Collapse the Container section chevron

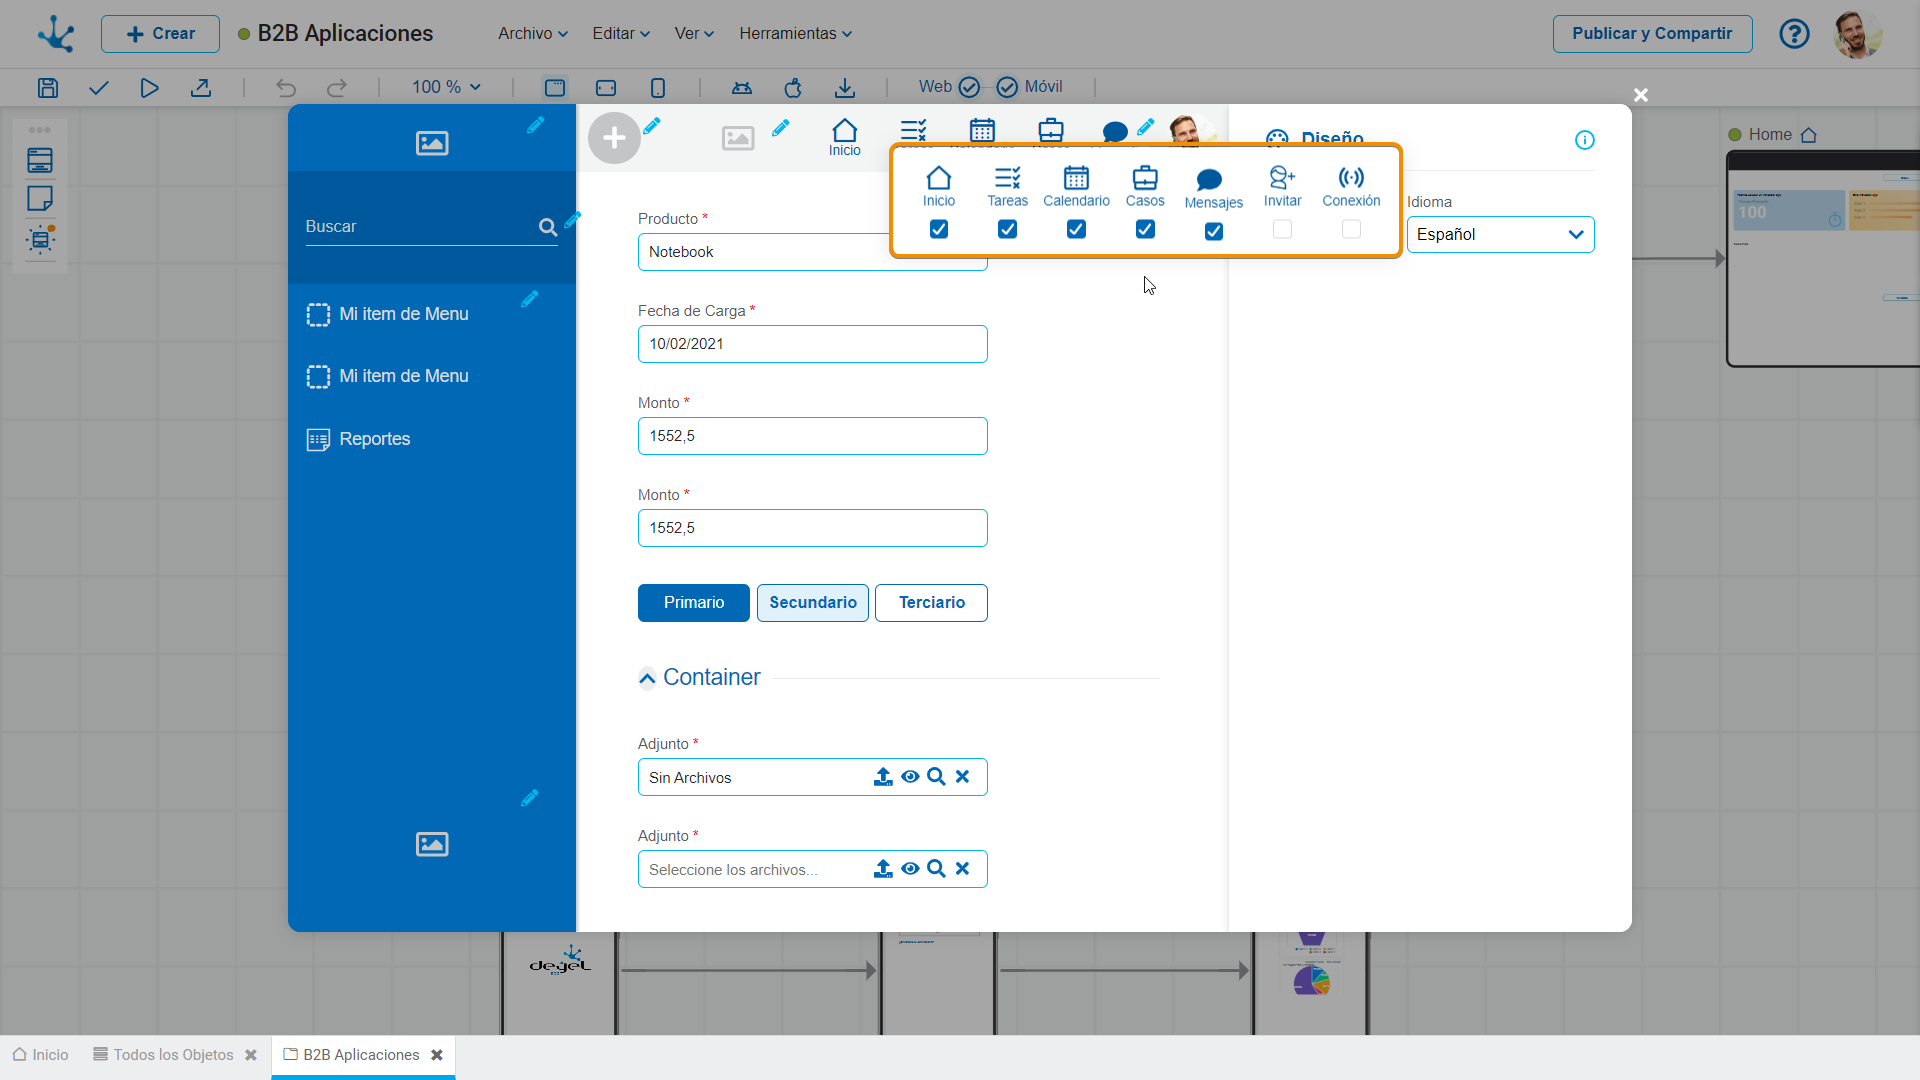point(647,679)
